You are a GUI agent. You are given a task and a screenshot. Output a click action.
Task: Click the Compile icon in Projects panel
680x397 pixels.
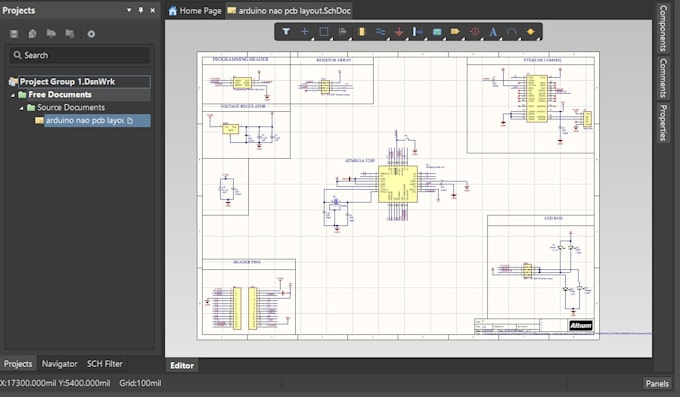click(33, 34)
